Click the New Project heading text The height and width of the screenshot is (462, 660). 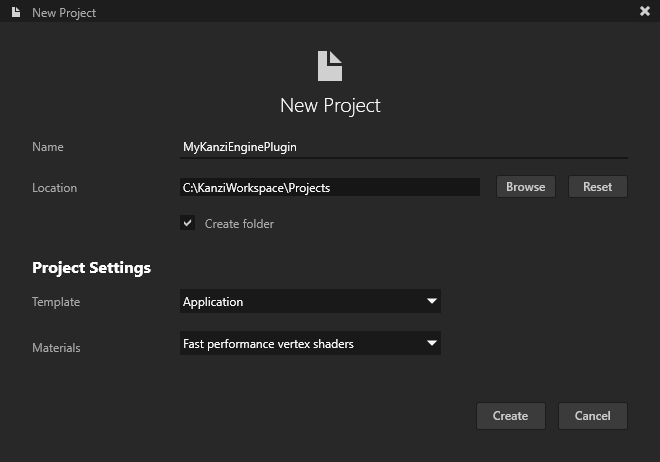(330, 105)
